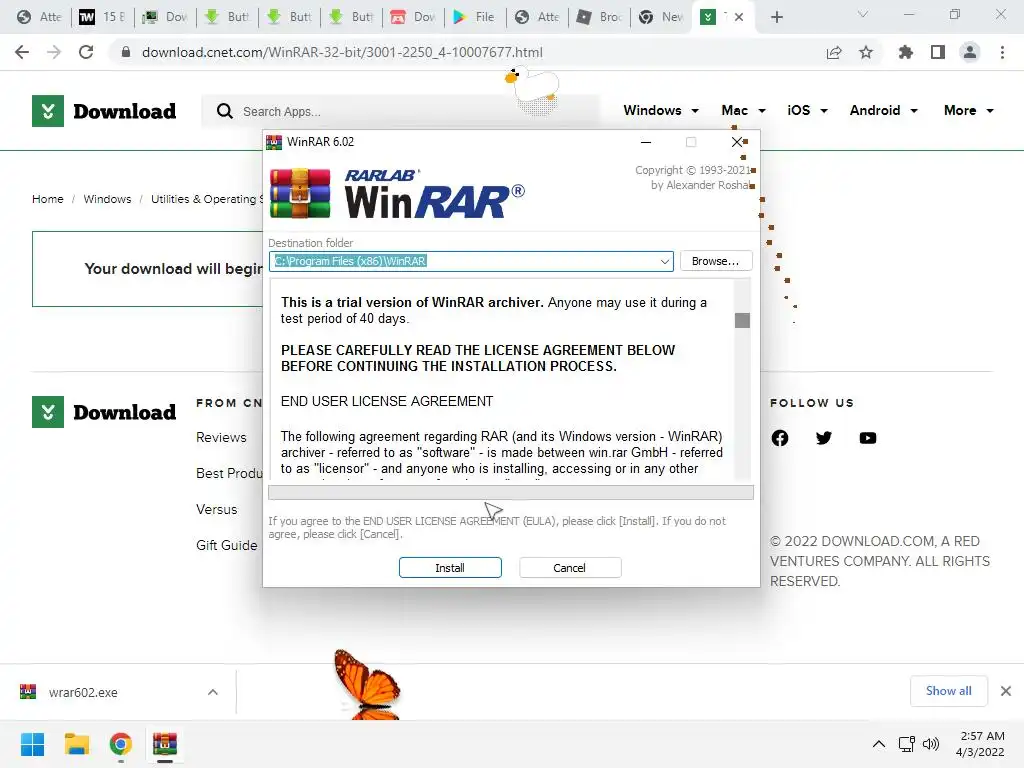The width and height of the screenshot is (1024, 768).
Task: Open the Best Products footer link
Action: pos(229,473)
